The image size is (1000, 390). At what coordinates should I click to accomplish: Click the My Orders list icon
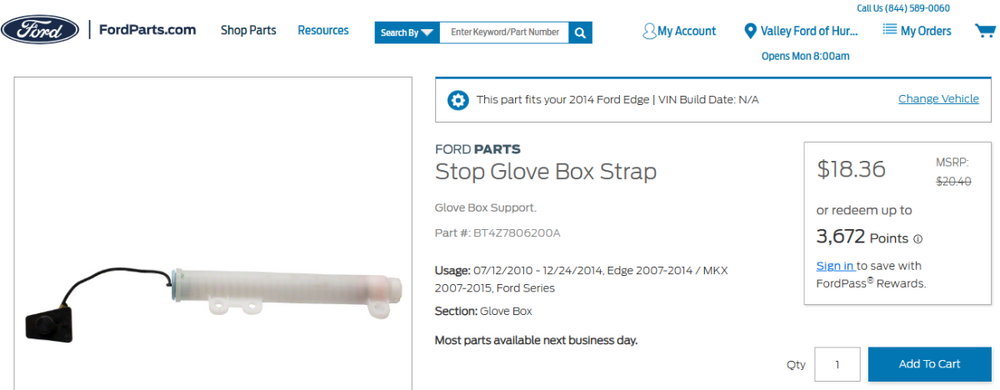[890, 30]
